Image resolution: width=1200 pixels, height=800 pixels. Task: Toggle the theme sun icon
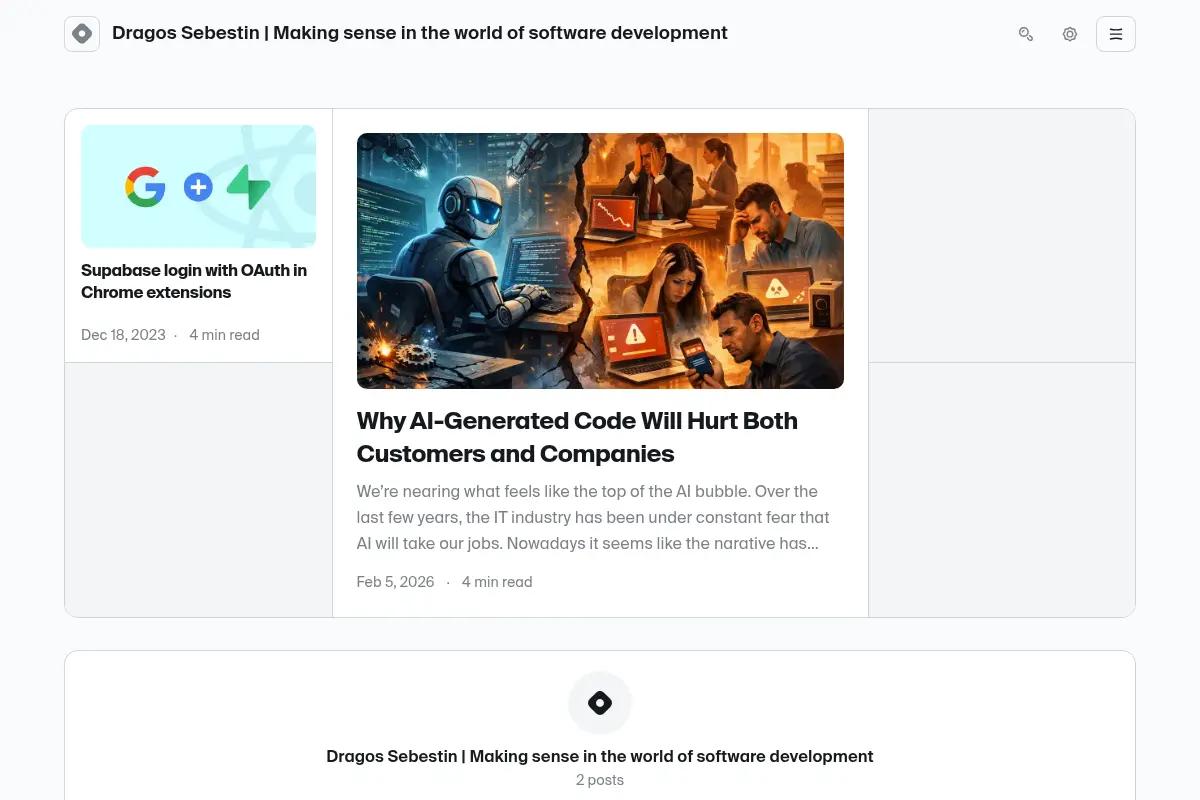pyautogui.click(x=1070, y=34)
